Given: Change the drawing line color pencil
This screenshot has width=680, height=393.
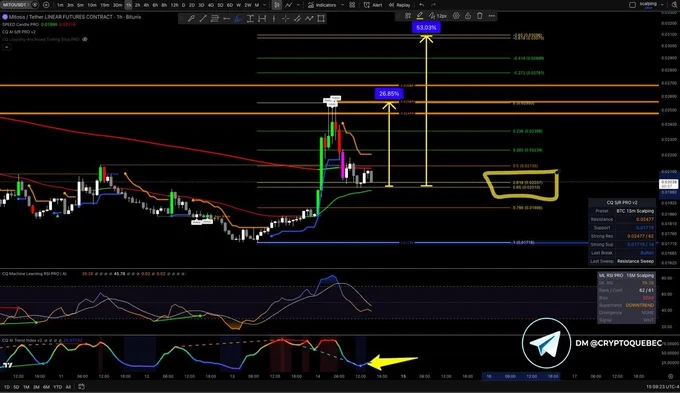Looking at the screenshot, I should click(420, 16).
